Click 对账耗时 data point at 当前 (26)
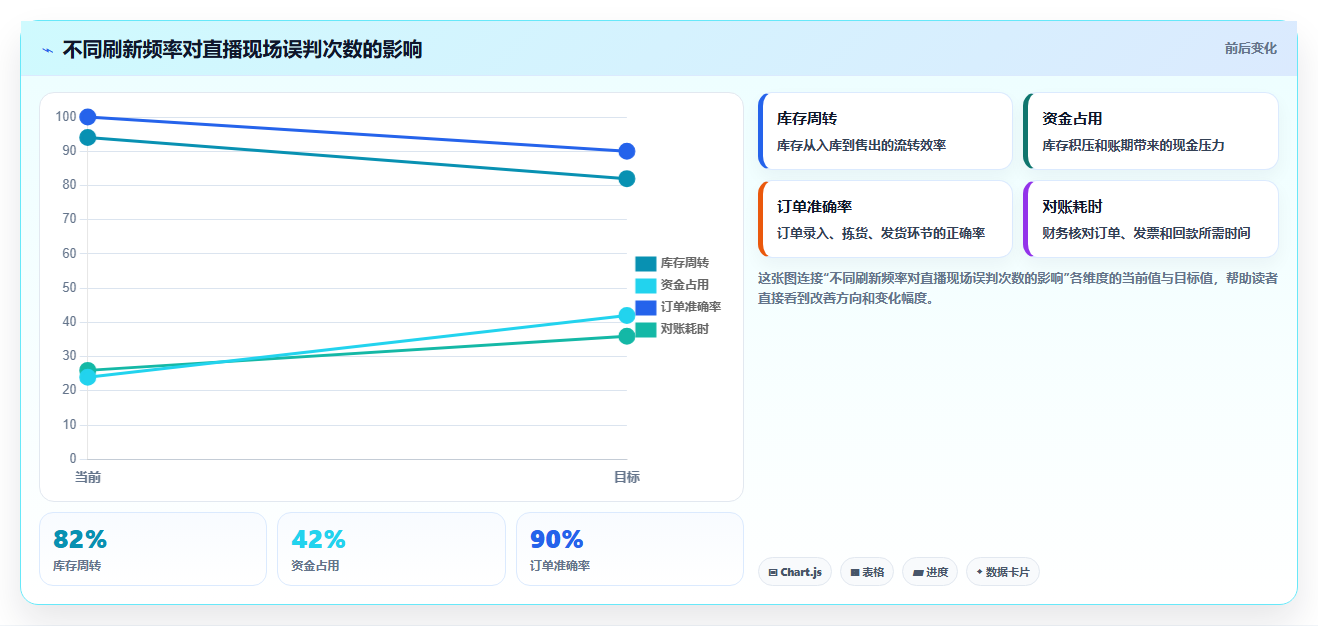1318x626 pixels. (x=88, y=370)
